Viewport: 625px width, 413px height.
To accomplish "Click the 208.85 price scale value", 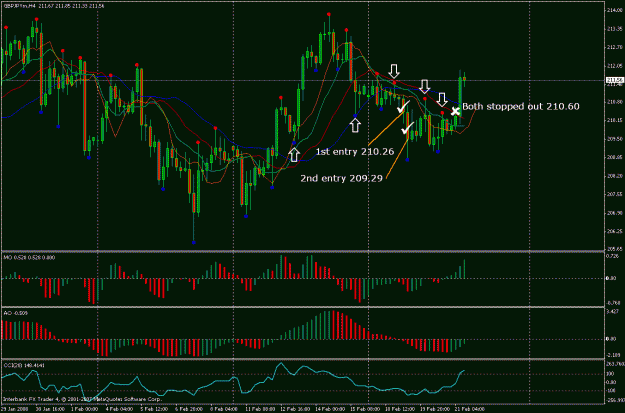I will click(615, 157).
